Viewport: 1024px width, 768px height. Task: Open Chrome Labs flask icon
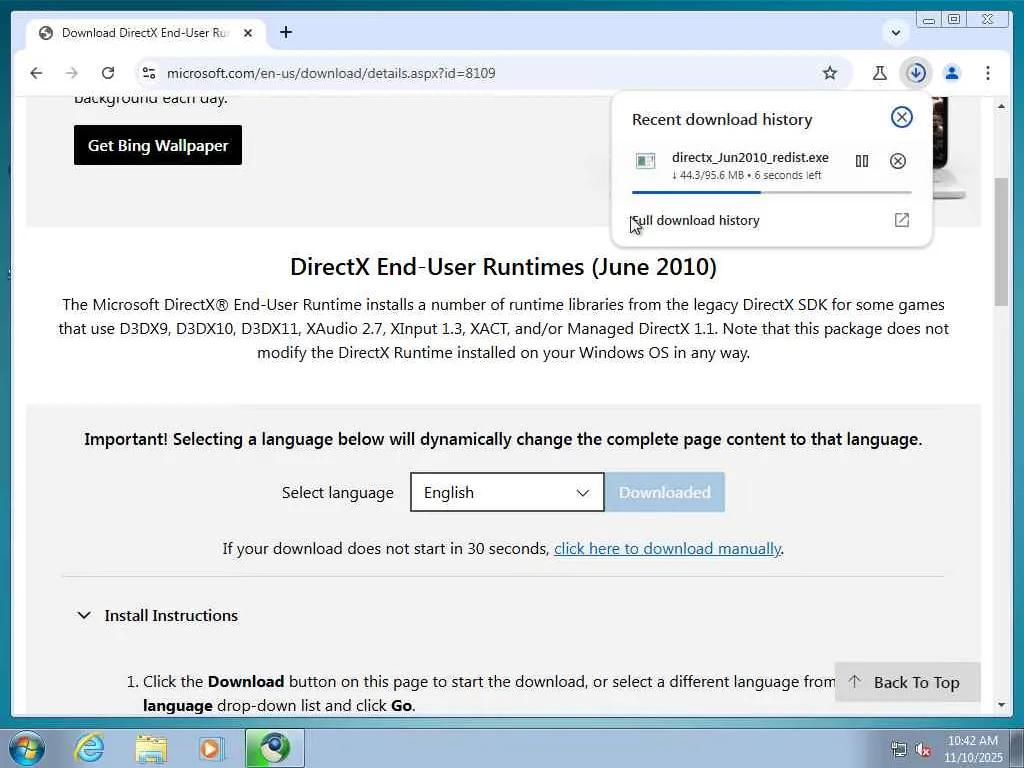click(x=880, y=73)
